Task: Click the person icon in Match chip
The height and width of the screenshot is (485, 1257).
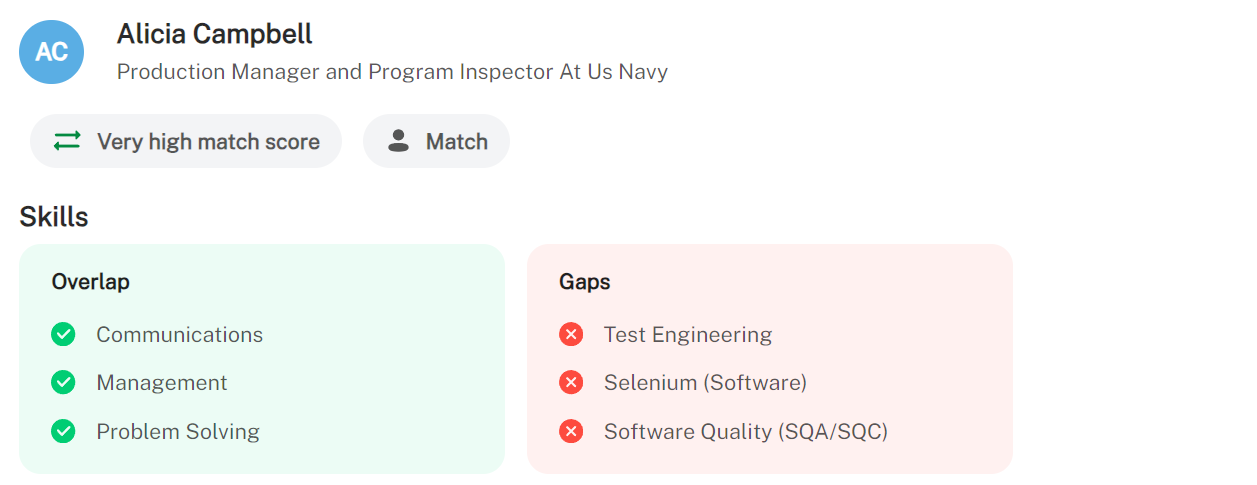Action: pos(399,141)
